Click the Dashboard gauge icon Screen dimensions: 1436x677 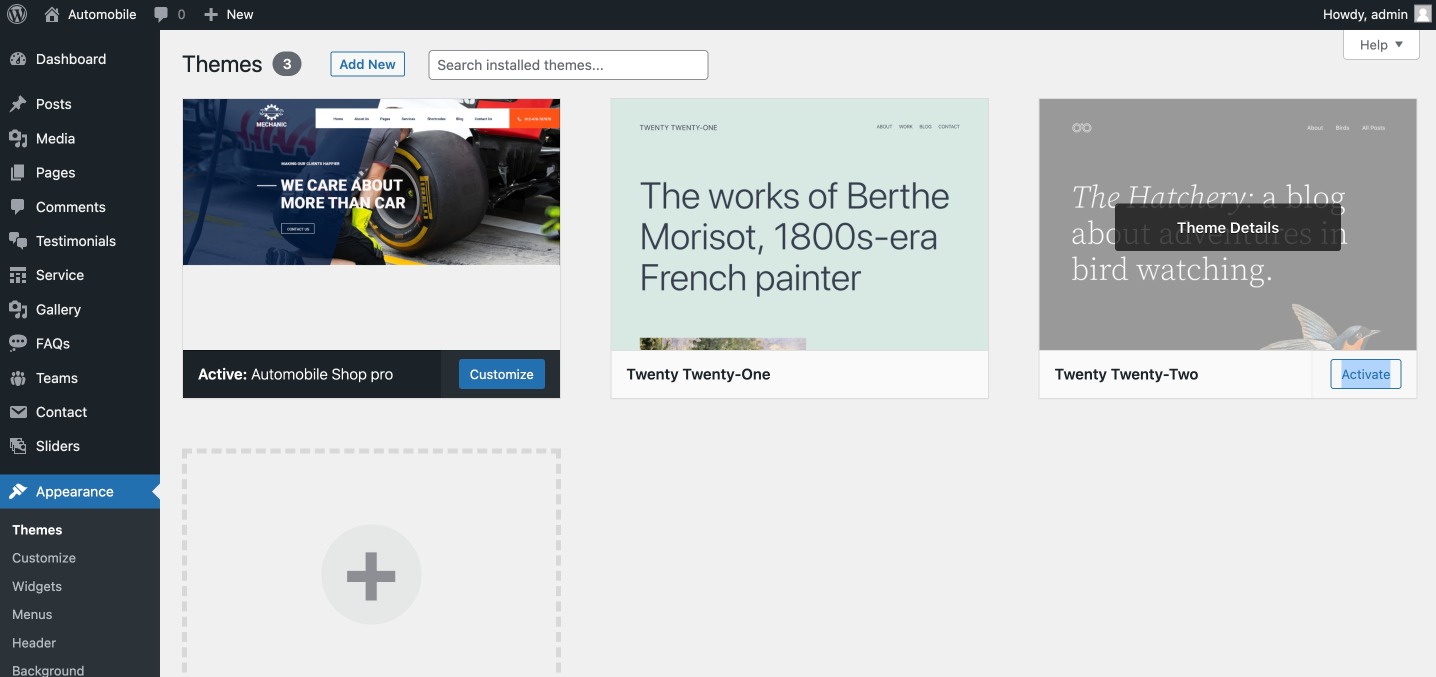tap(18, 59)
